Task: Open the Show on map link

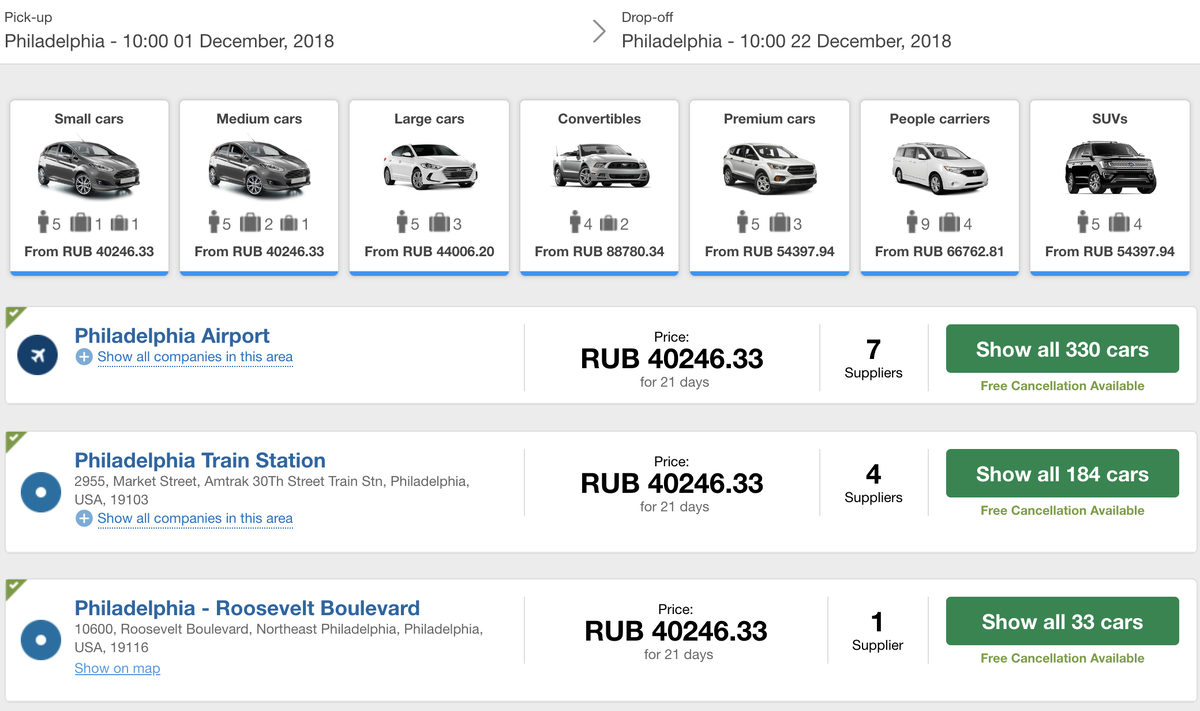Action: click(117, 668)
